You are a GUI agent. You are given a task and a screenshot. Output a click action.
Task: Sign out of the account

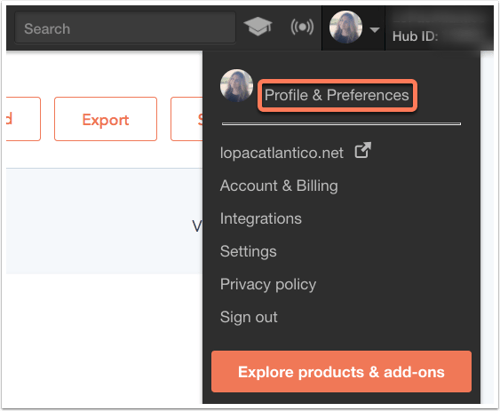click(x=249, y=317)
